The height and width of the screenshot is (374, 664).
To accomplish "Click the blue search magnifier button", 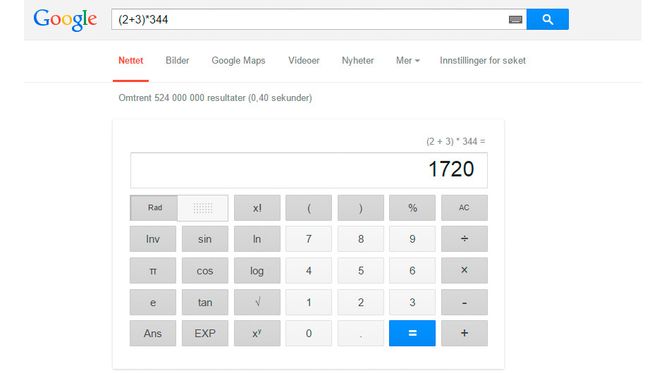I will [547, 19].
